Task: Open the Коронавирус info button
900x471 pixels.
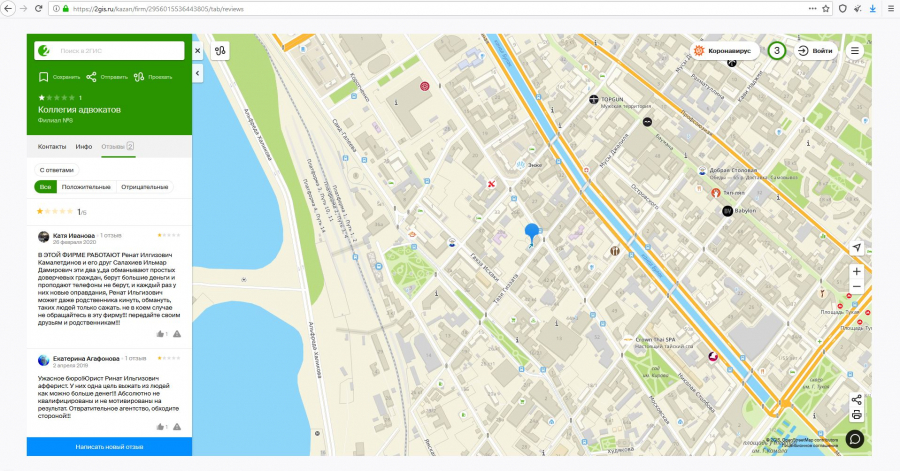Action: 724,50
